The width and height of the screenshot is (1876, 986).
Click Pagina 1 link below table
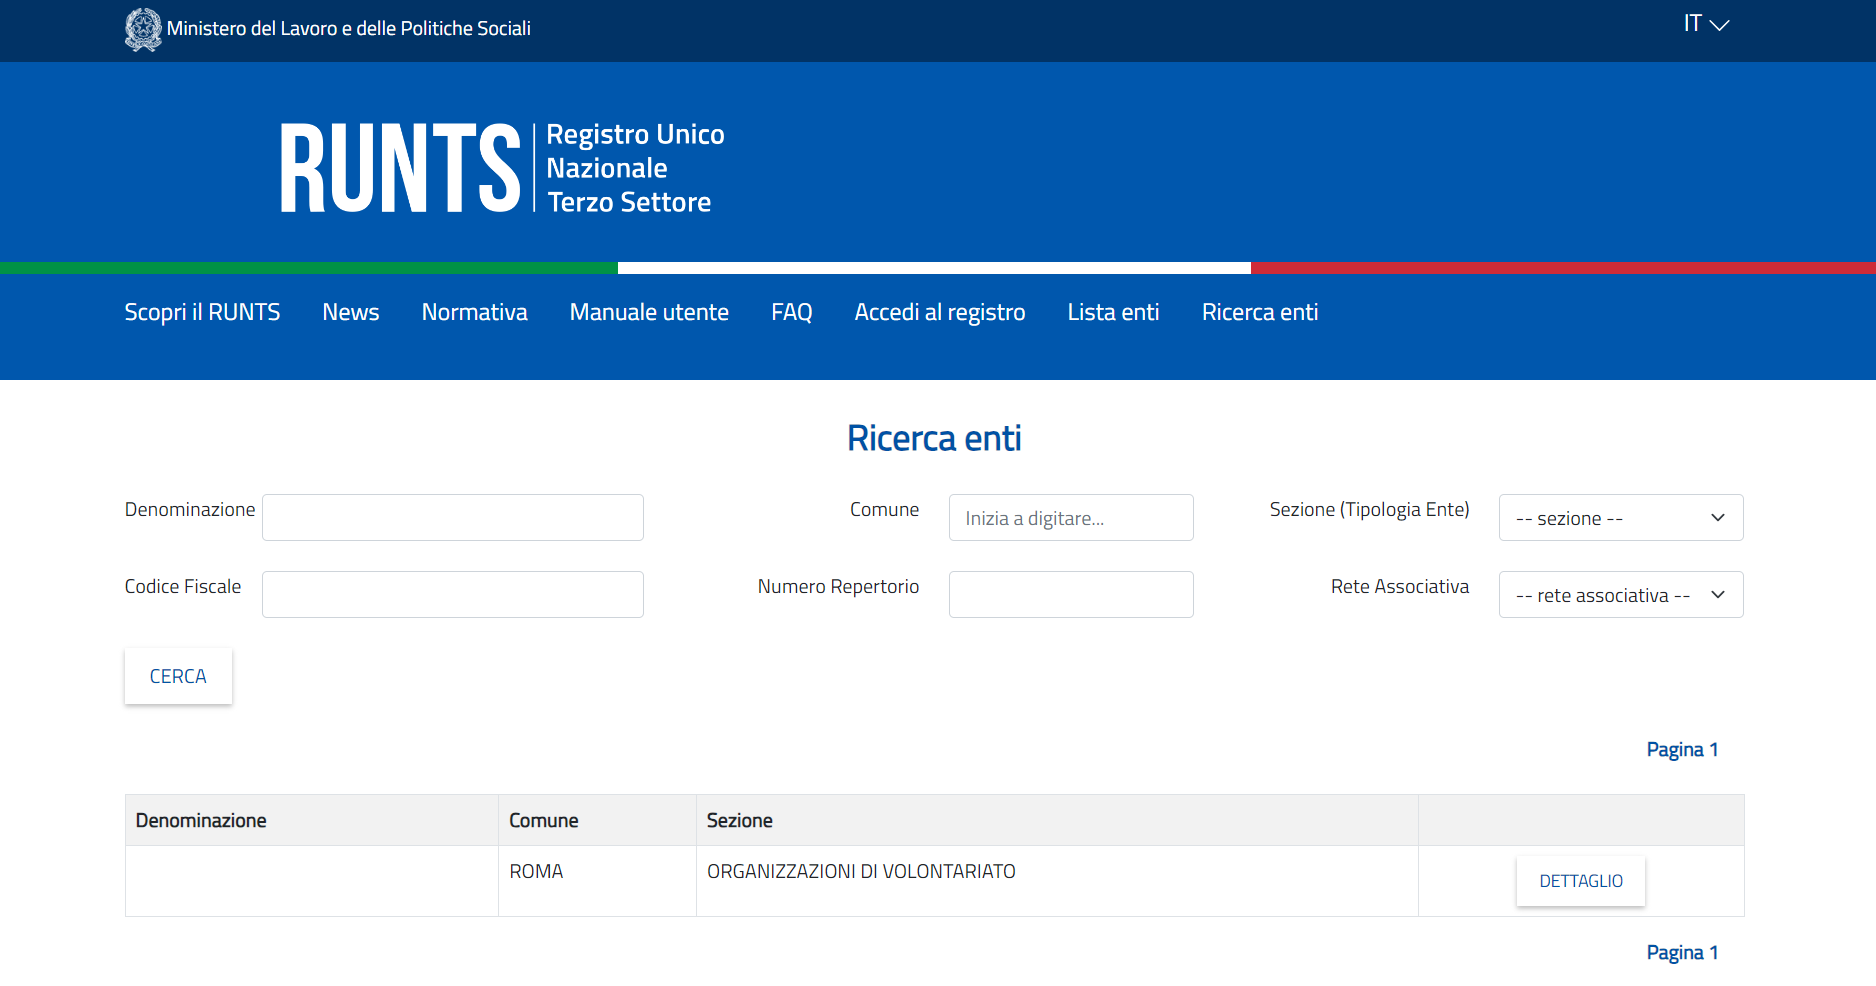(x=1682, y=952)
